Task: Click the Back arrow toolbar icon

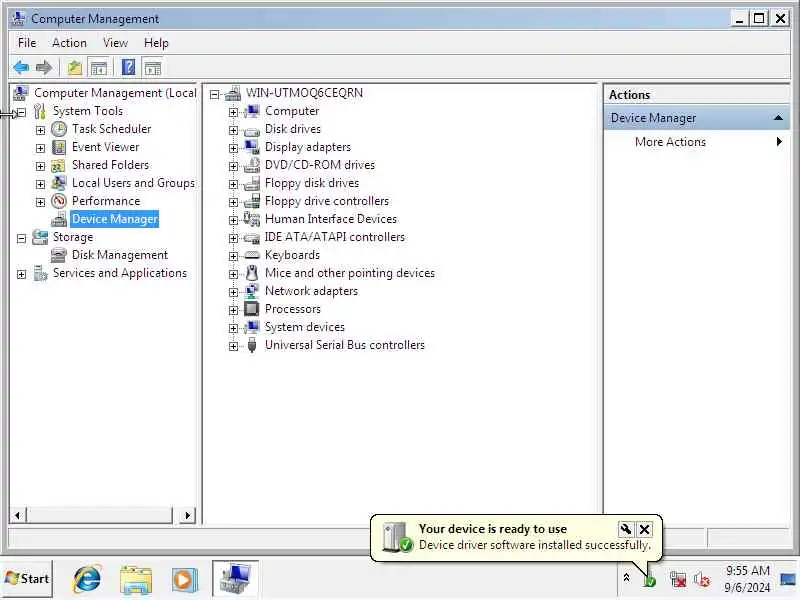Action: pyautogui.click(x=21, y=67)
